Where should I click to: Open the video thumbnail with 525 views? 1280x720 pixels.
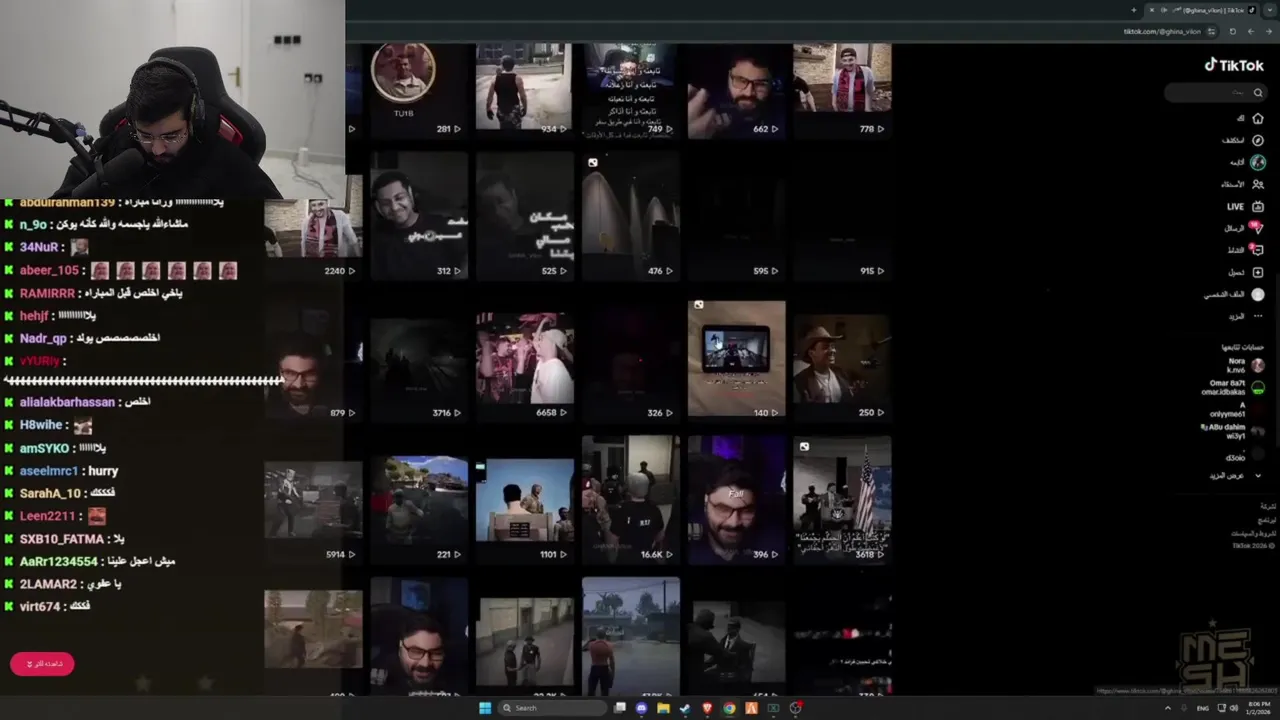click(x=525, y=215)
